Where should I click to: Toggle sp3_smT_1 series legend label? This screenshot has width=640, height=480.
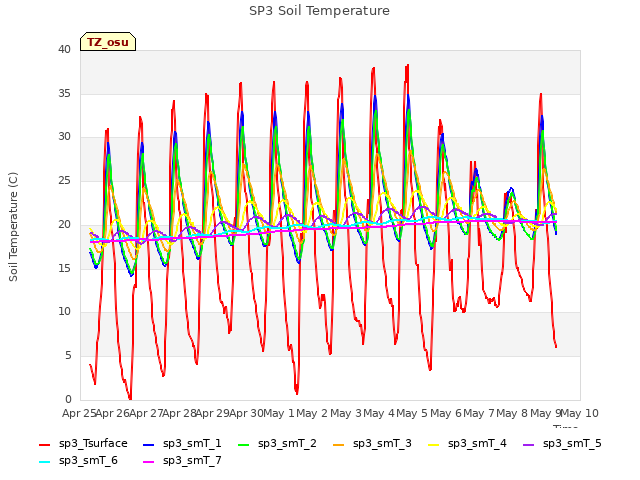pyautogui.click(x=192, y=444)
